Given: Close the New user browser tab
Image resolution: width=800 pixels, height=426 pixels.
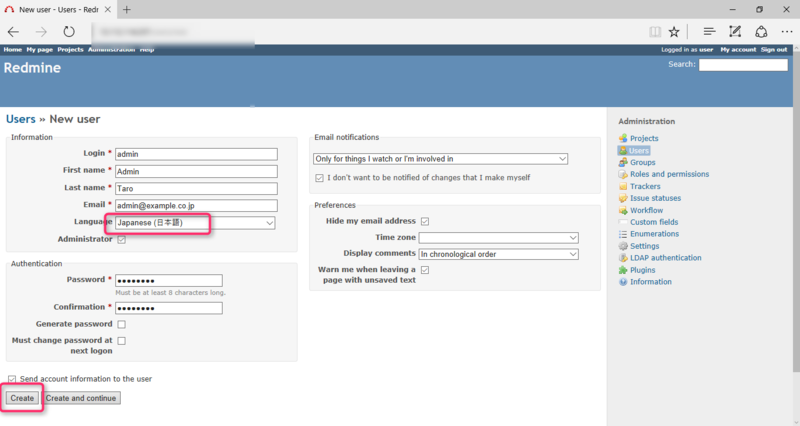Looking at the screenshot, I should coord(108,9).
